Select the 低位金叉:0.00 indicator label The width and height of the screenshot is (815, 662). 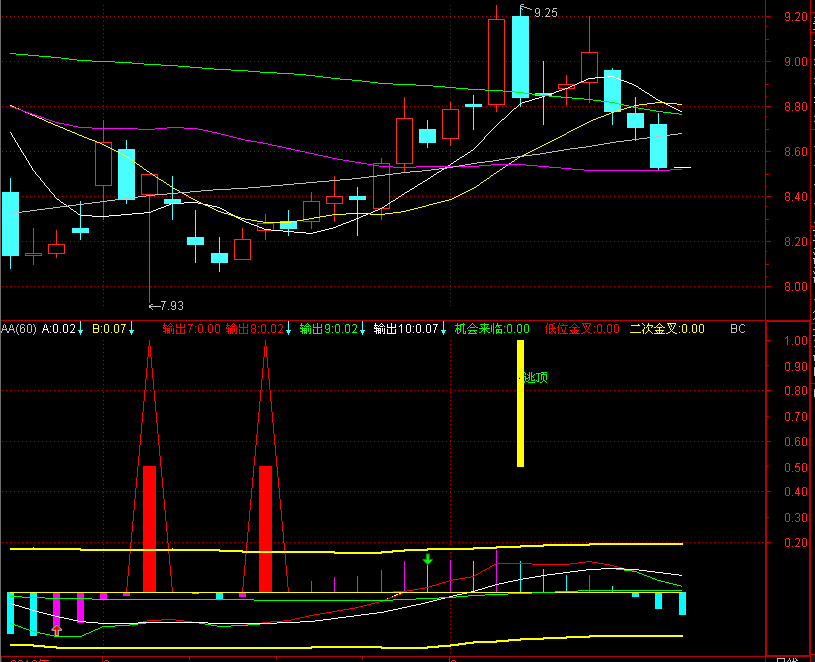click(x=582, y=328)
